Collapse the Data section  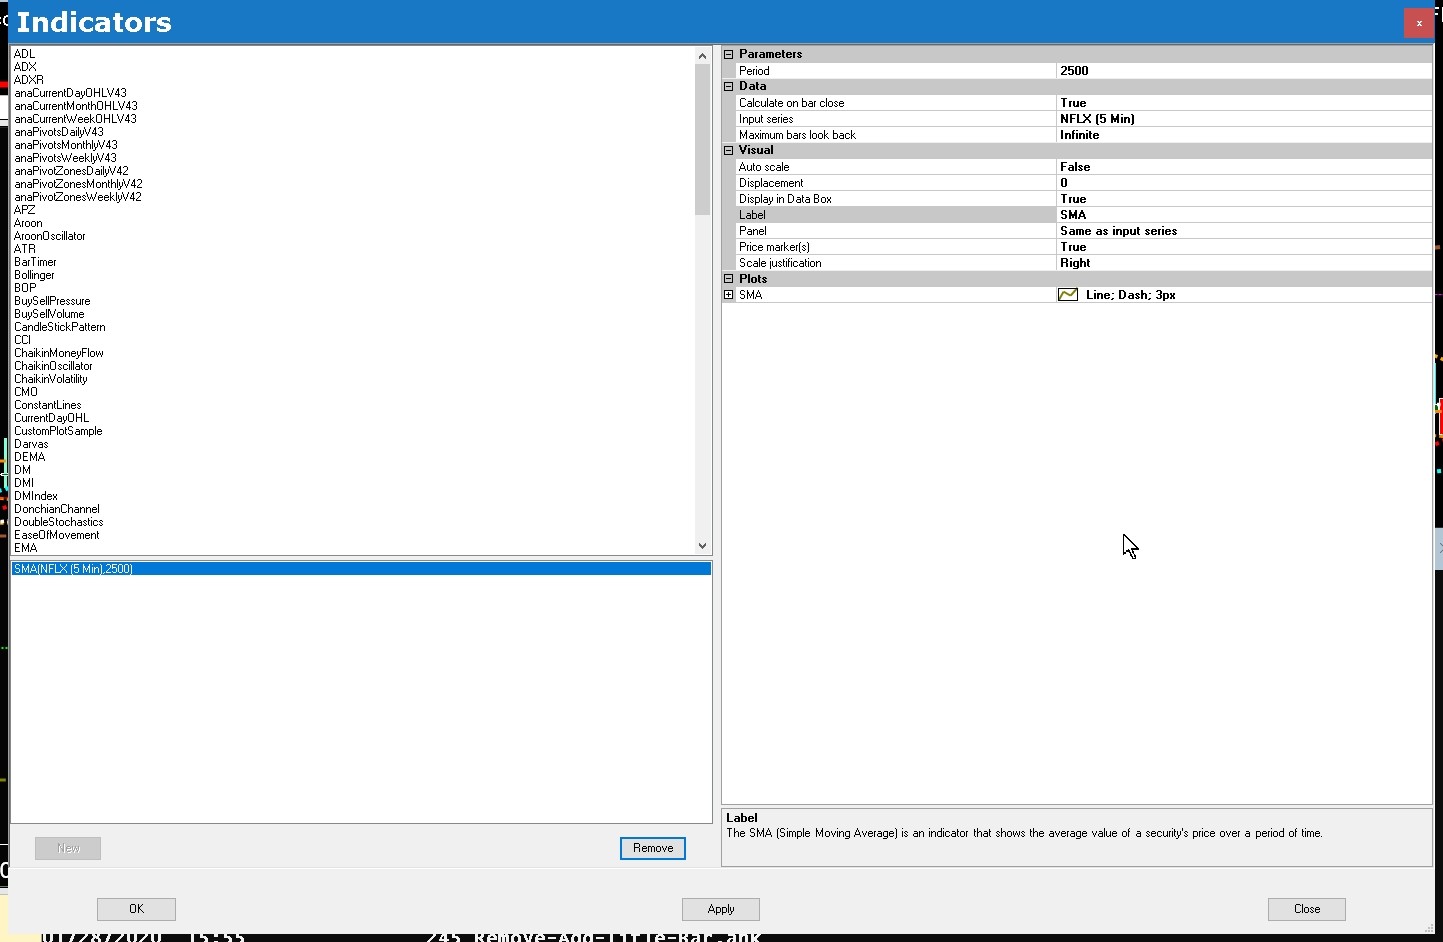pyautogui.click(x=728, y=86)
